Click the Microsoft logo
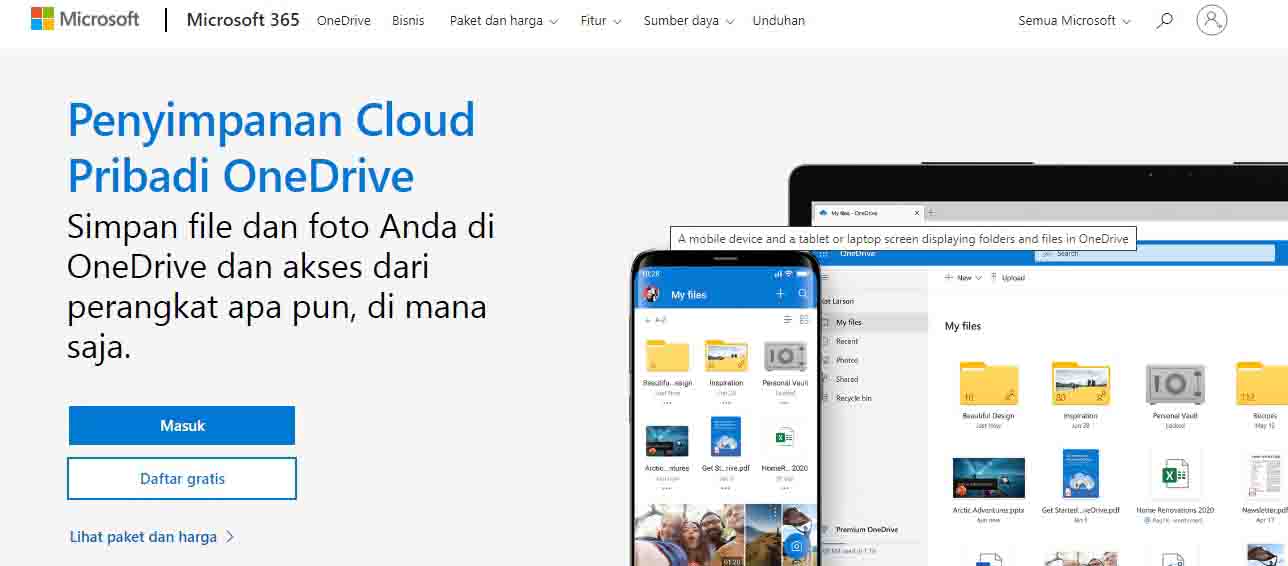The image size is (1288, 566). [85, 19]
